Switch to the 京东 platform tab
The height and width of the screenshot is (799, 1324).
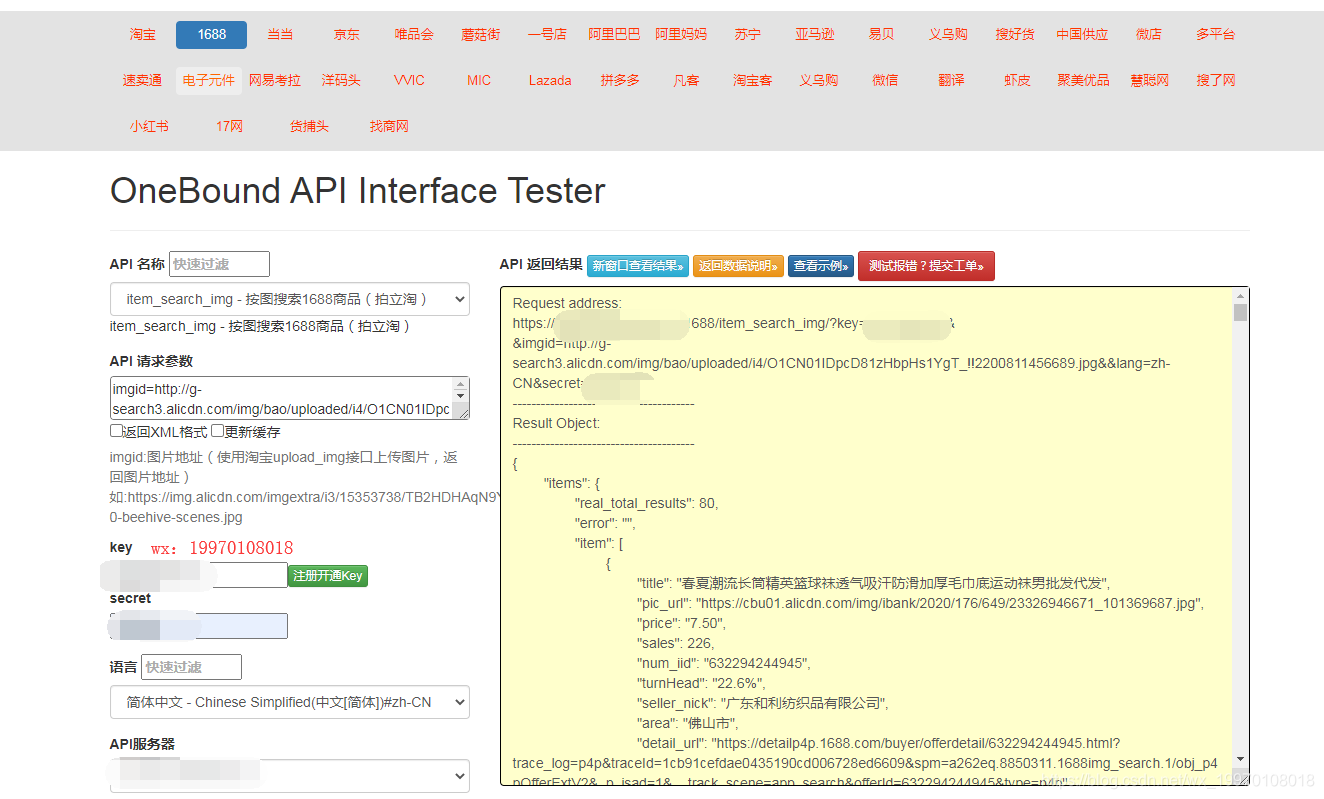tap(347, 34)
